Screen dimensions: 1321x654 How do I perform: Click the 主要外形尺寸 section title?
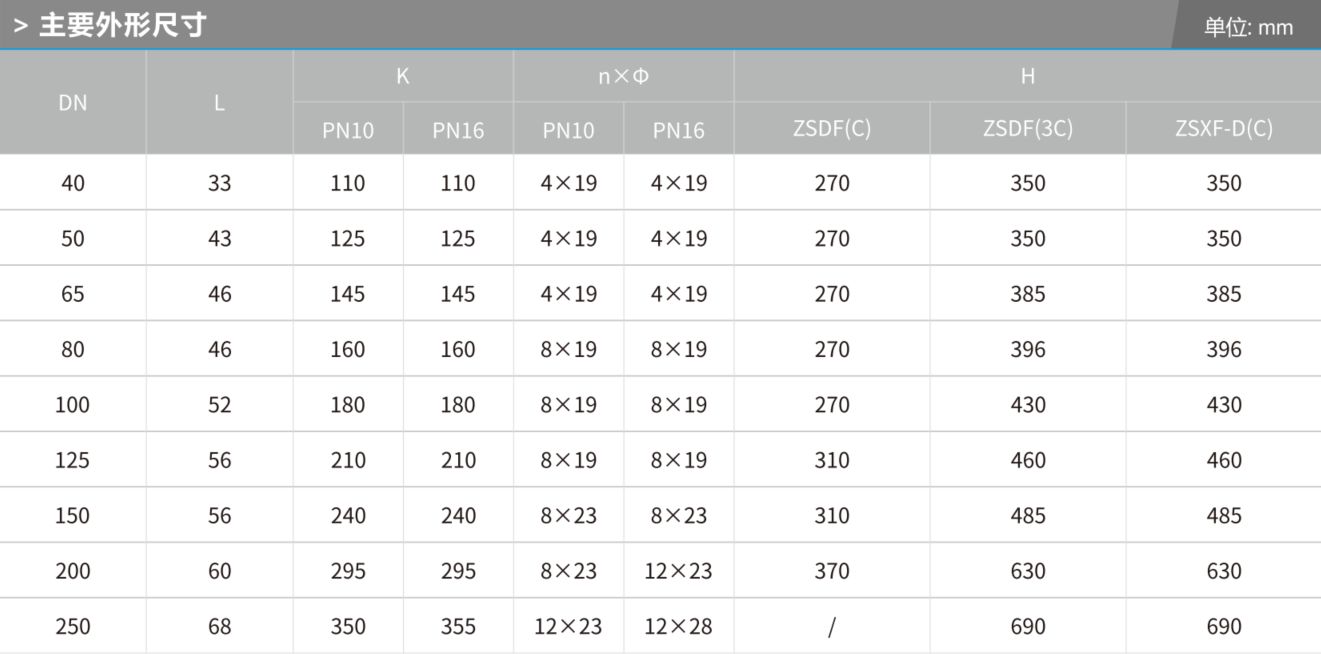122,25
